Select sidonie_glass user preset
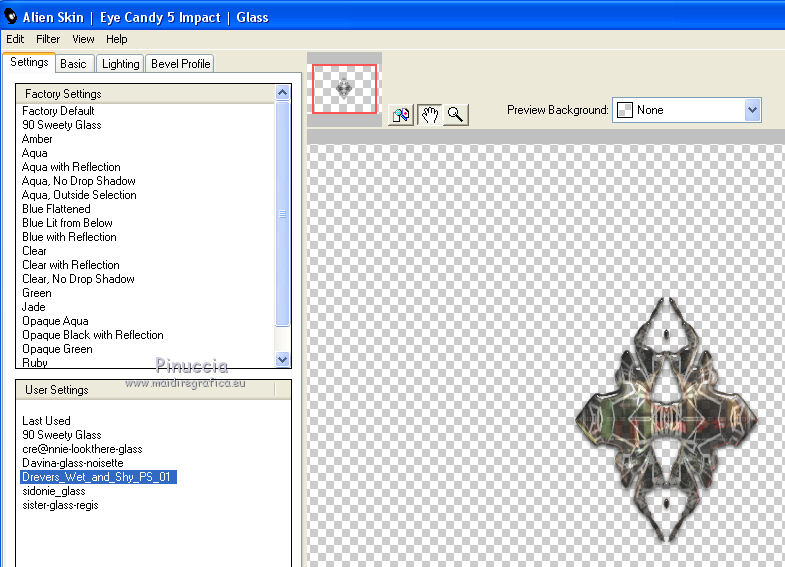 (54, 491)
